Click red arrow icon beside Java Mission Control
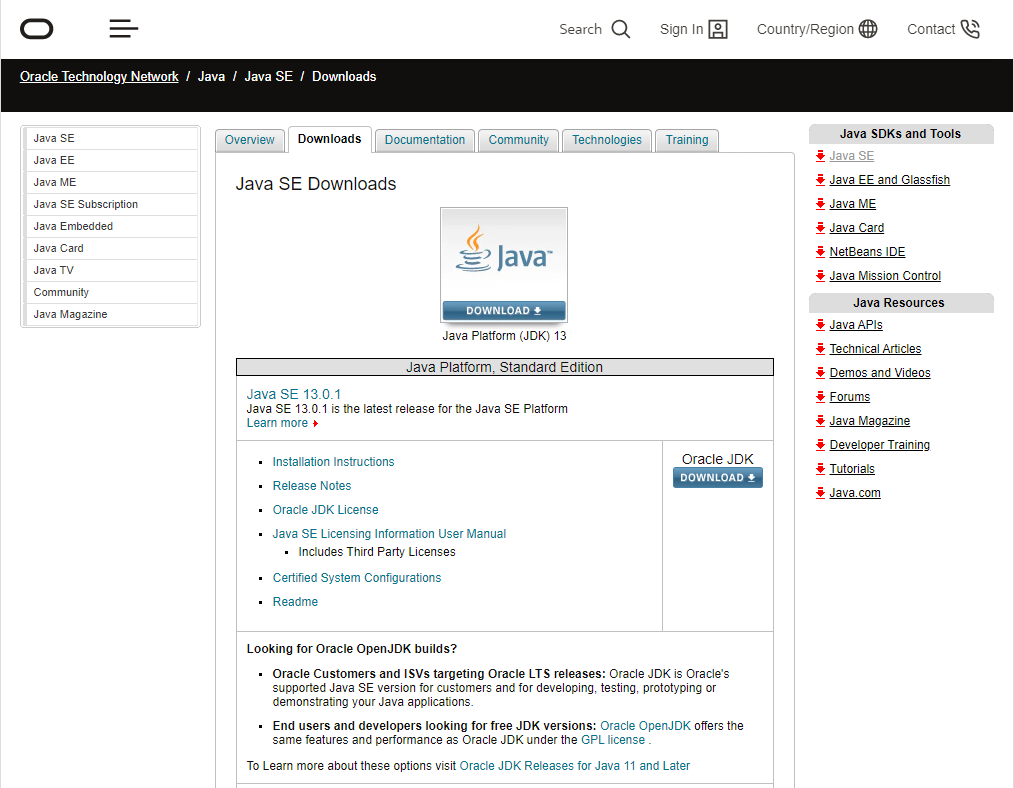 [x=820, y=275]
